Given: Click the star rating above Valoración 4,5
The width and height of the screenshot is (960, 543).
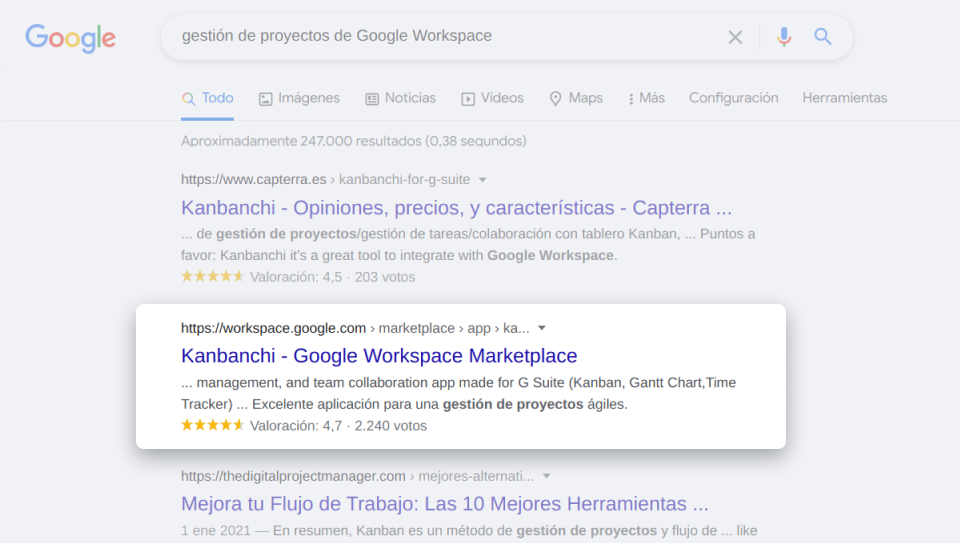Looking at the screenshot, I should click(x=212, y=276).
